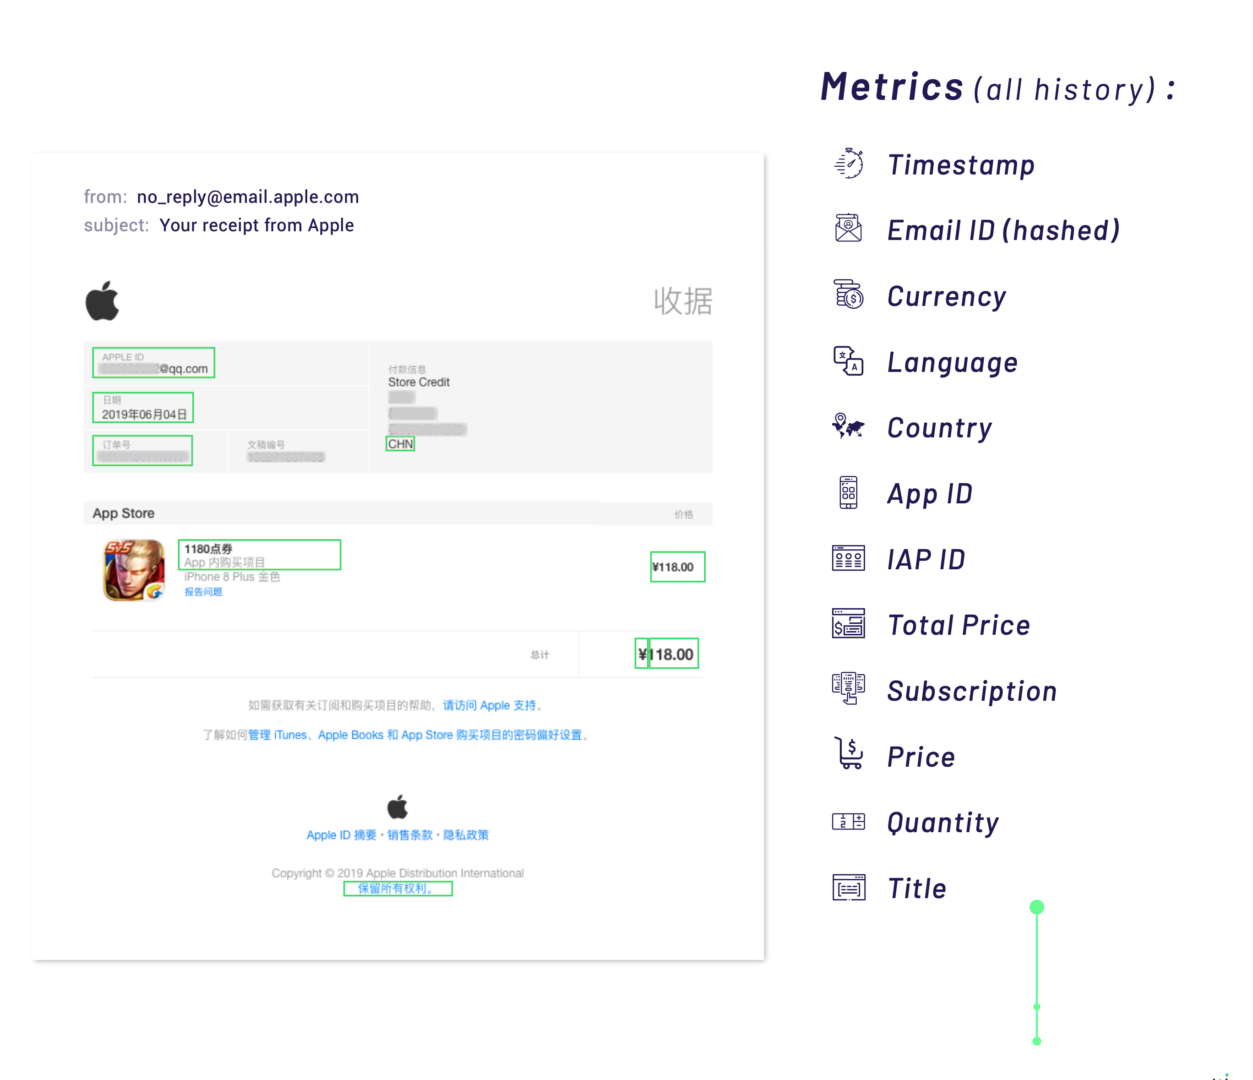Click the App Store section header
The height and width of the screenshot is (1080, 1253).
point(124,513)
